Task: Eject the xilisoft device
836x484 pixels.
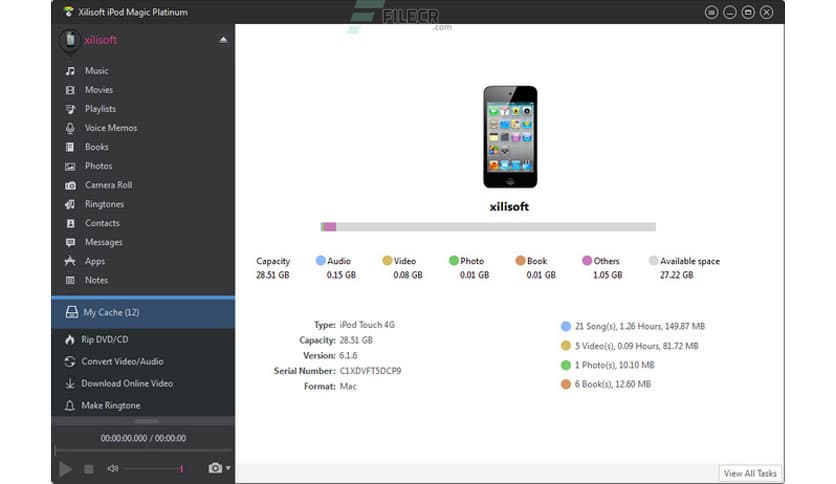Action: point(223,39)
